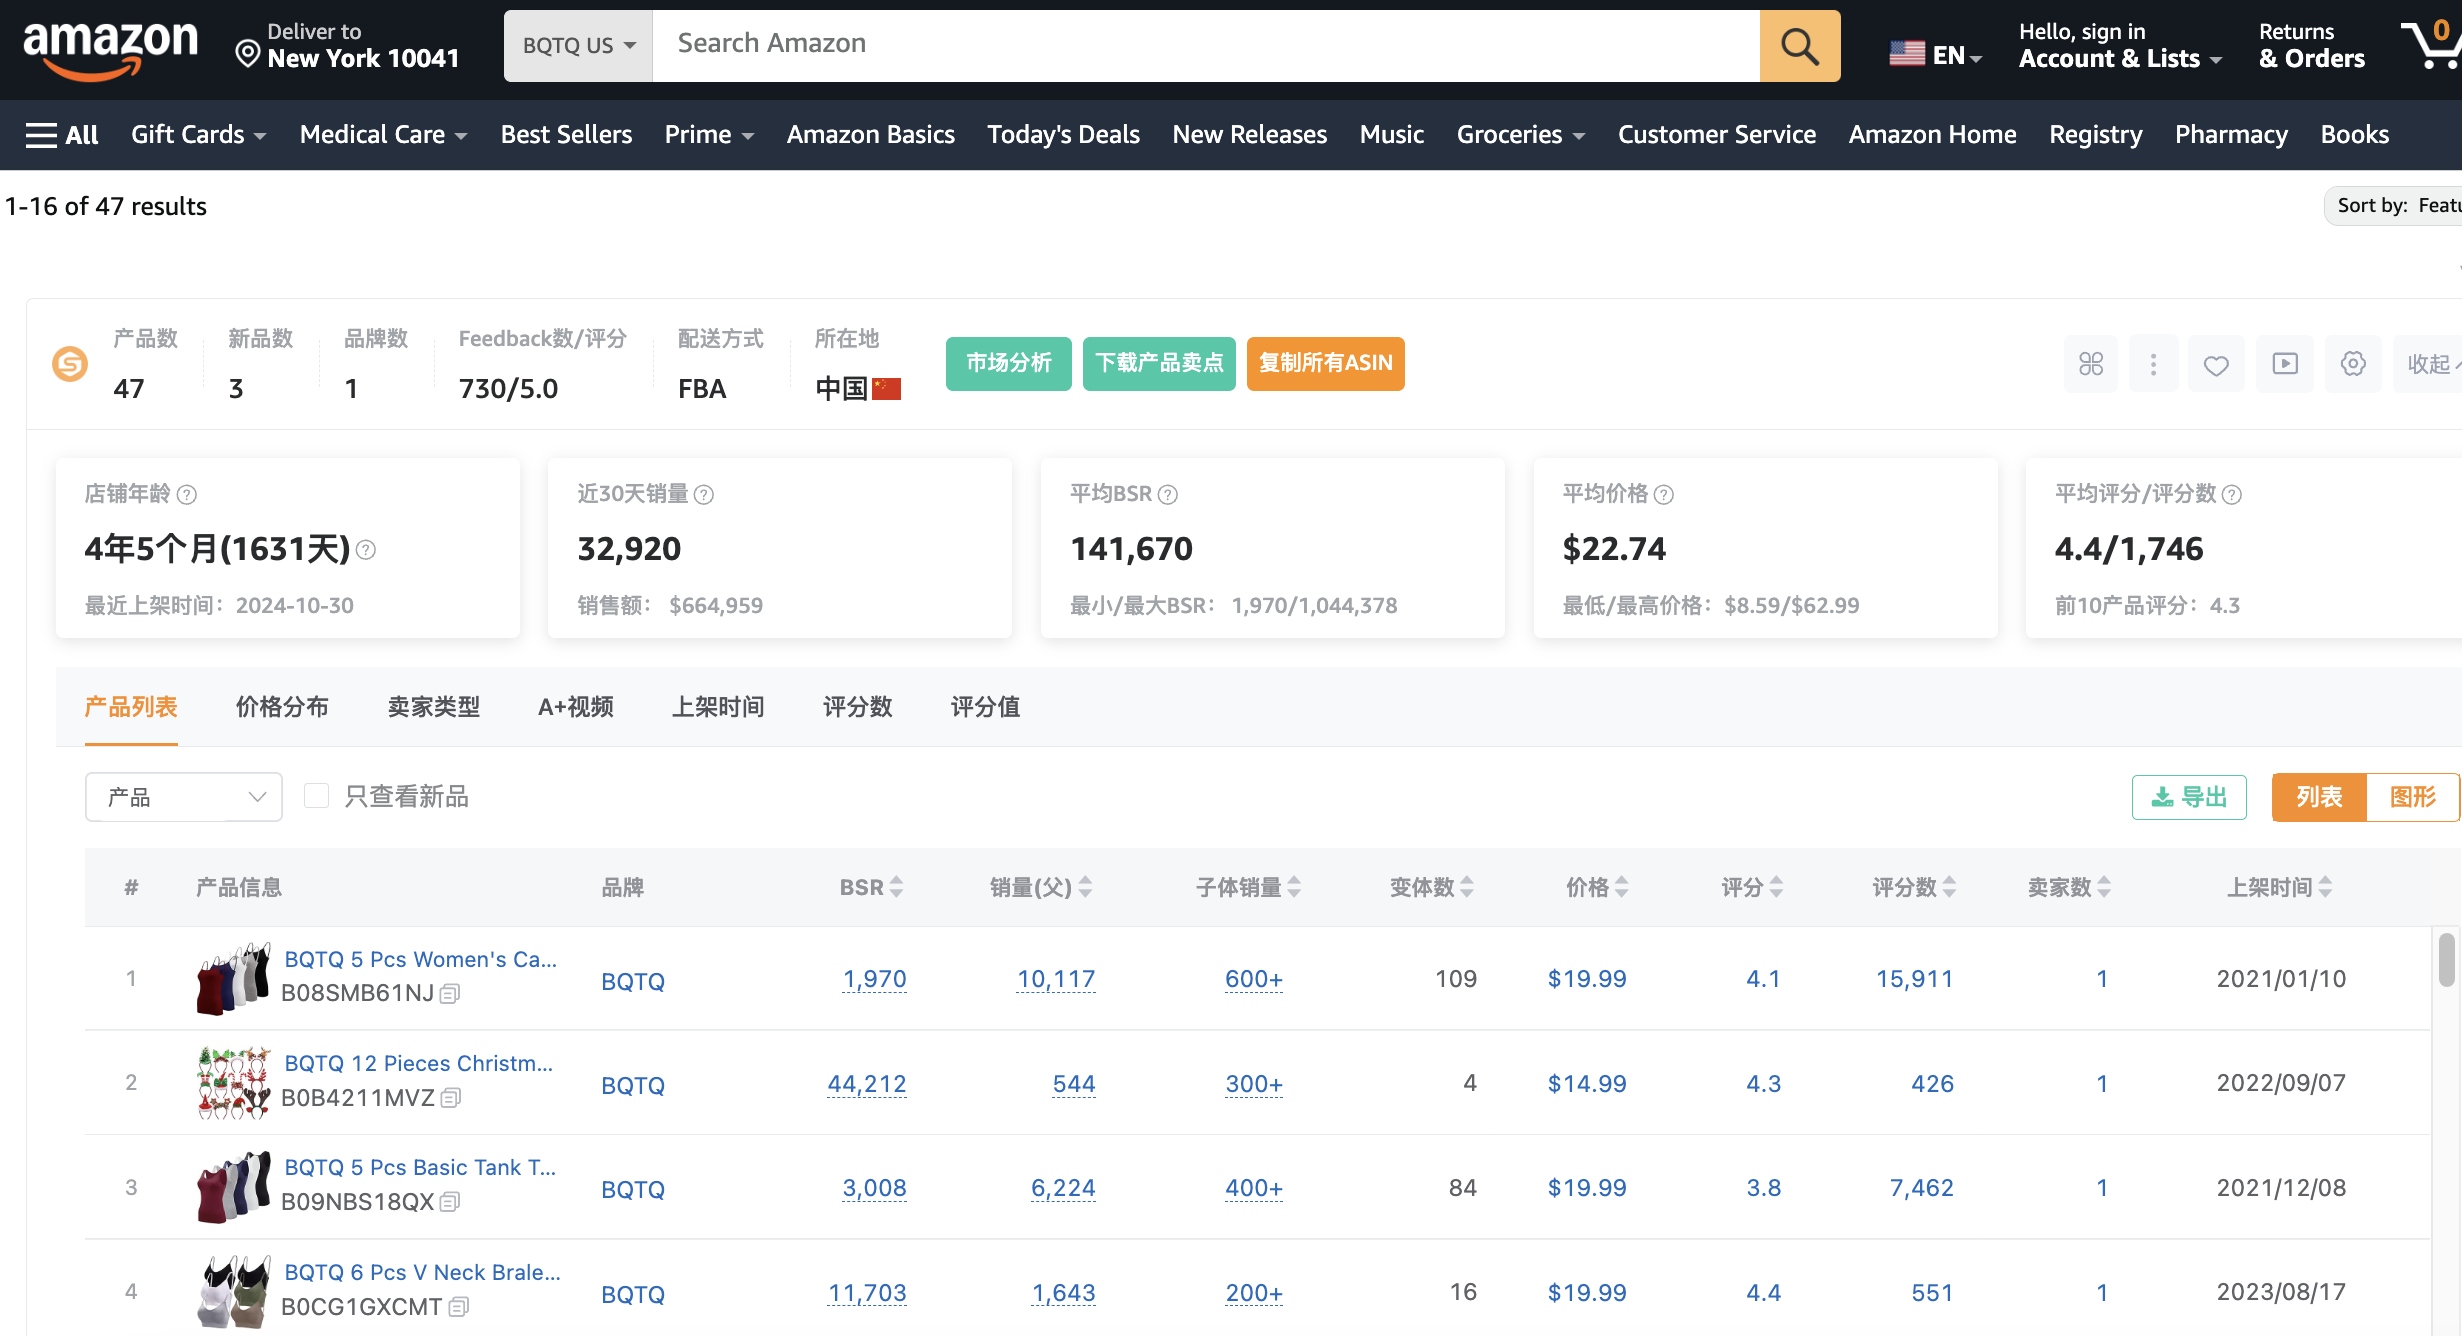Switch to 上架时间 tab
This screenshot has width=2462, height=1336.
718,707
